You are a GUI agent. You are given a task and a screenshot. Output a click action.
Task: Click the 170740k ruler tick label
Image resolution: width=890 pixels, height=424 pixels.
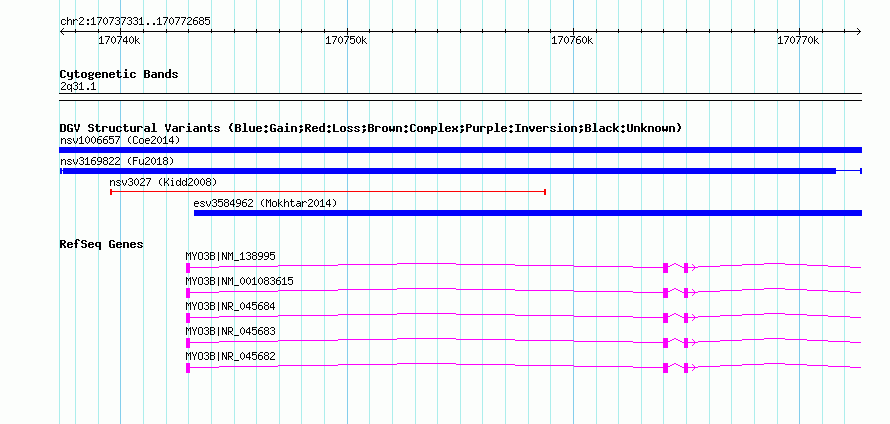tap(119, 41)
